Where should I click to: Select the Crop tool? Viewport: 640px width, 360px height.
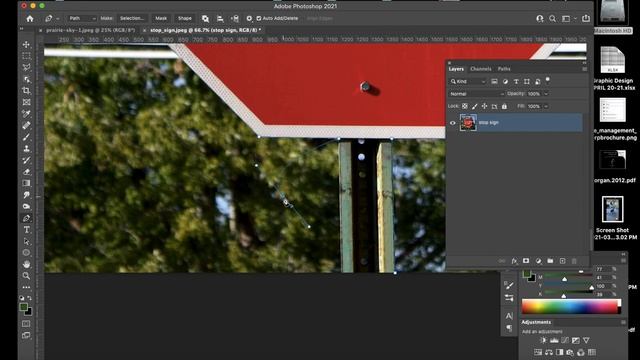tap(27, 91)
